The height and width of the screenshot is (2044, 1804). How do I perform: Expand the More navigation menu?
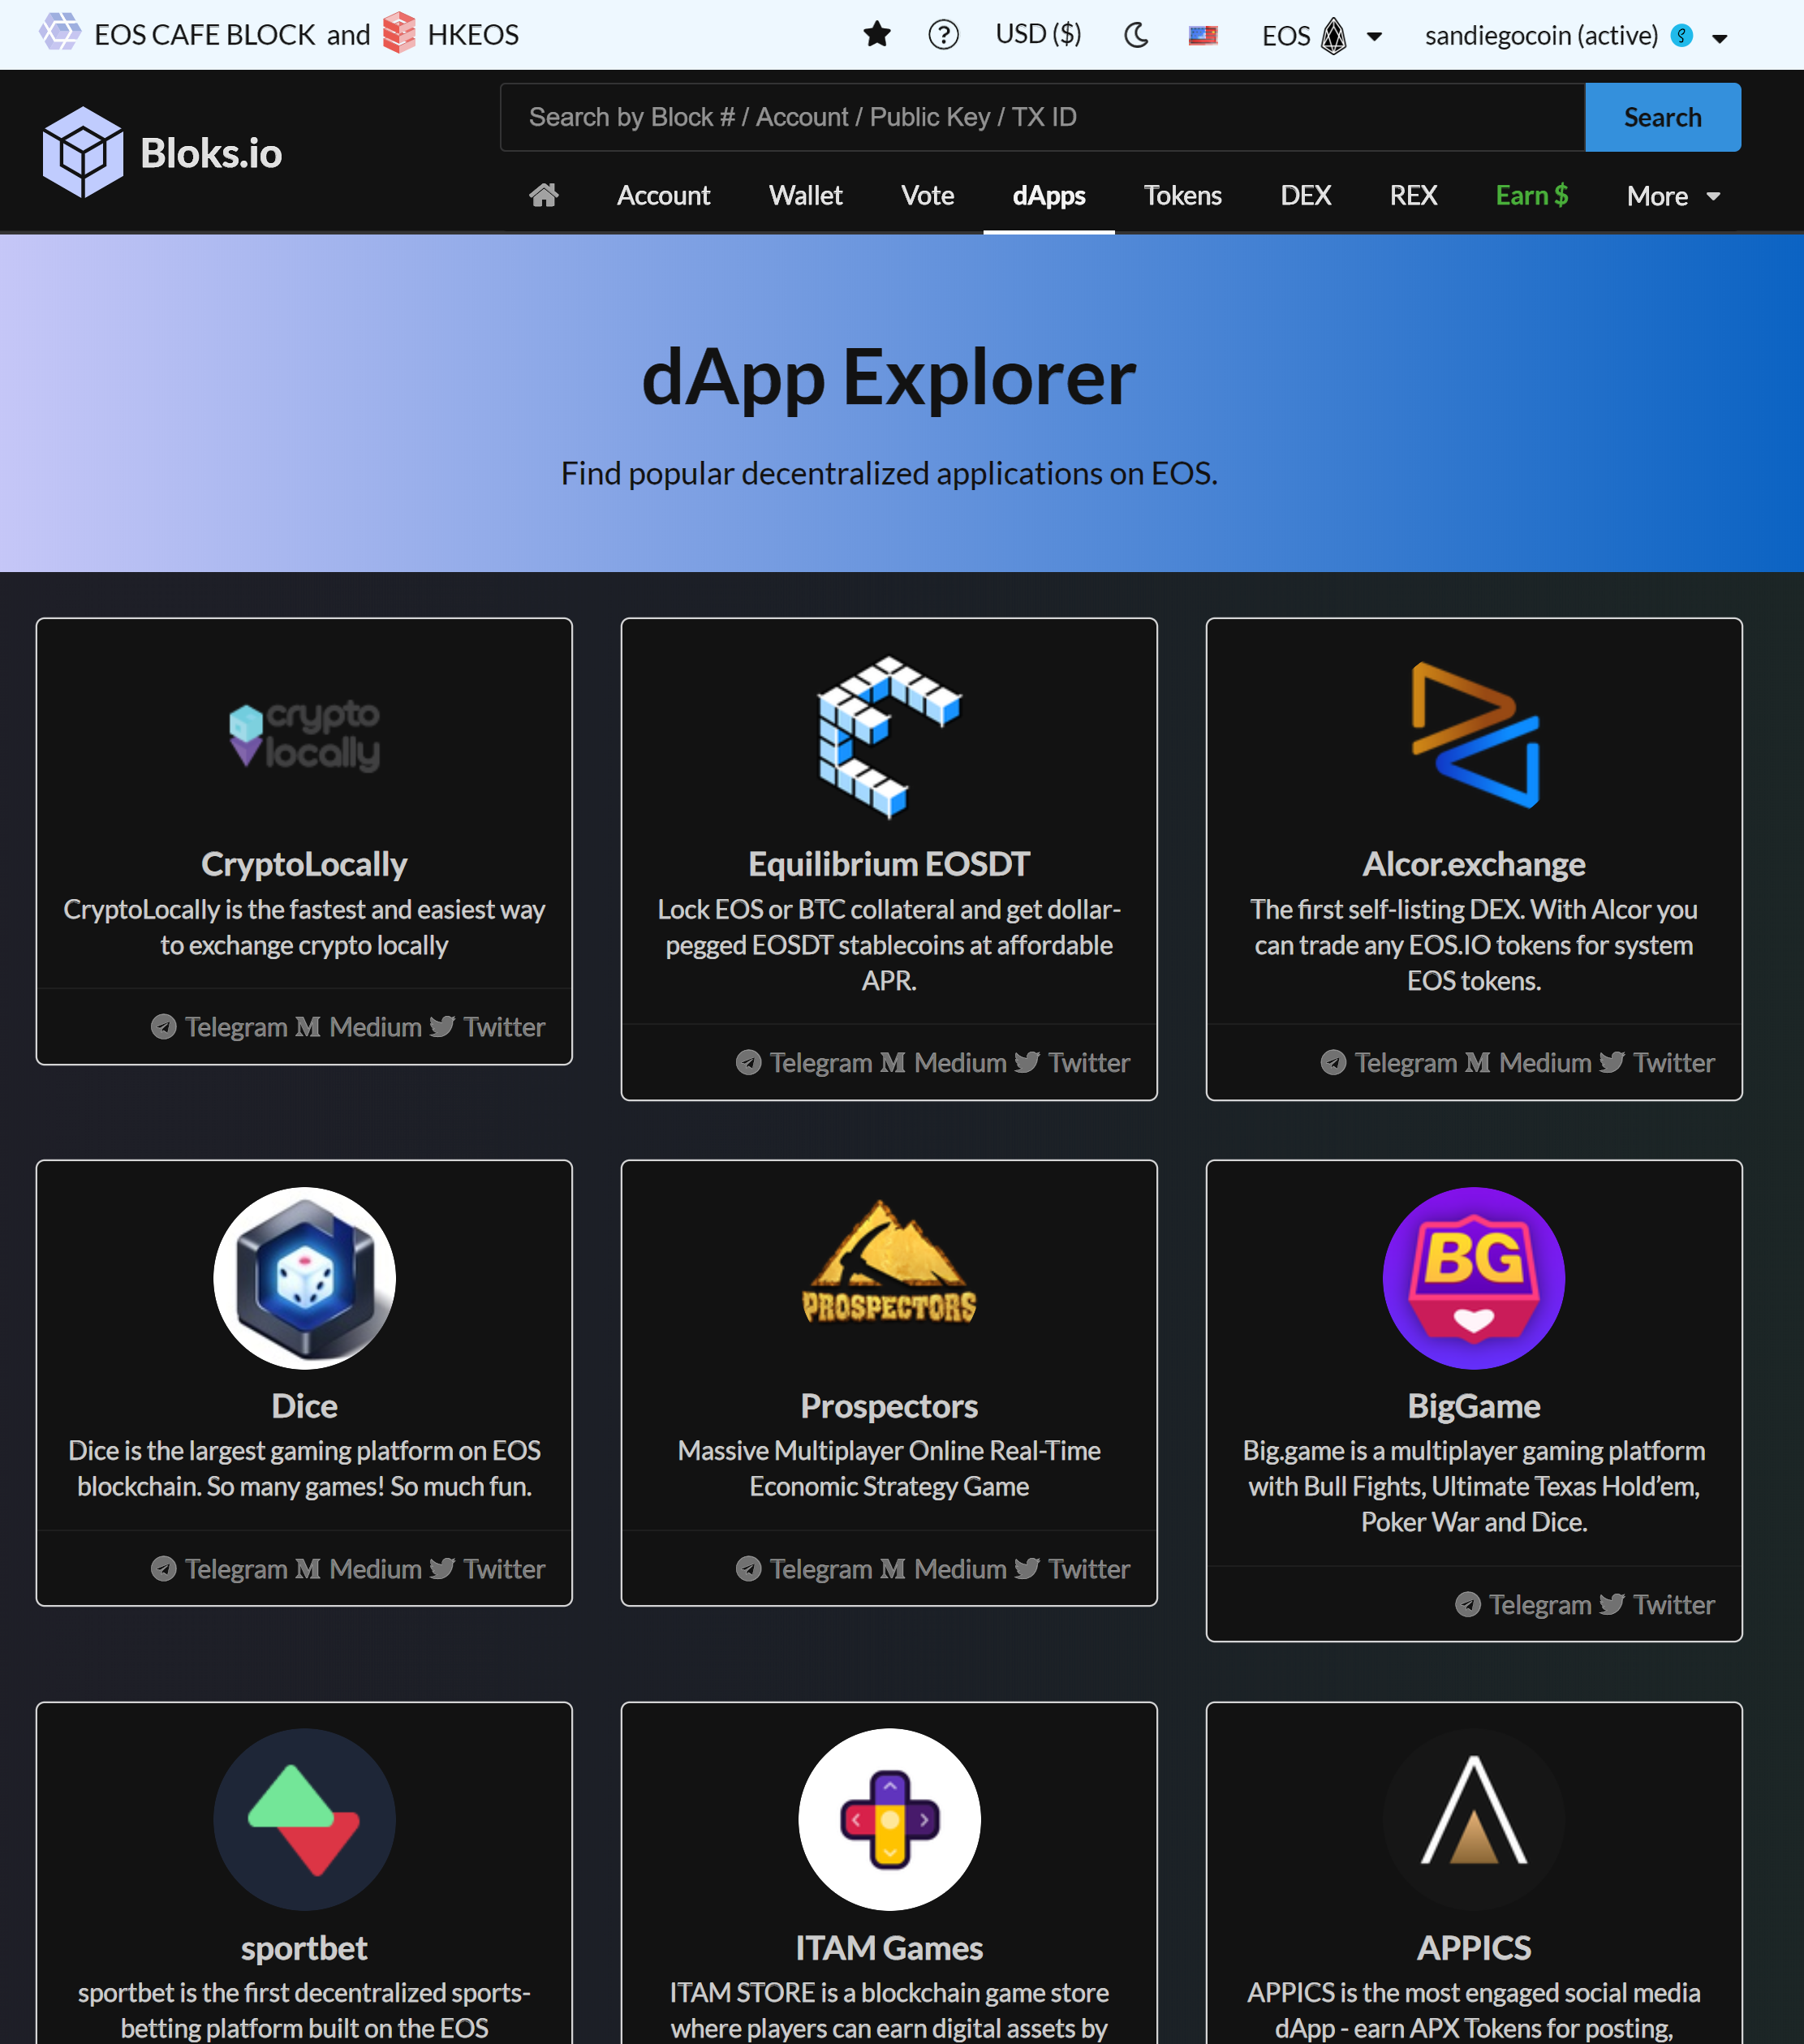1673,196
